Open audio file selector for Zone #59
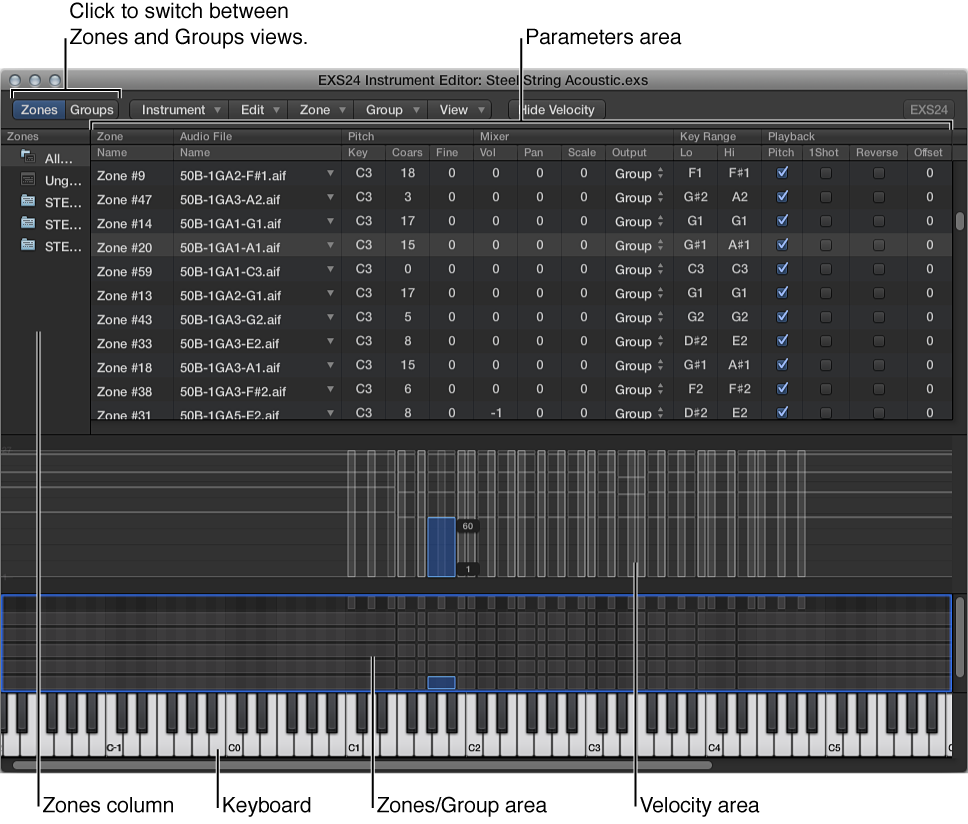This screenshot has width=968, height=824. pos(331,269)
